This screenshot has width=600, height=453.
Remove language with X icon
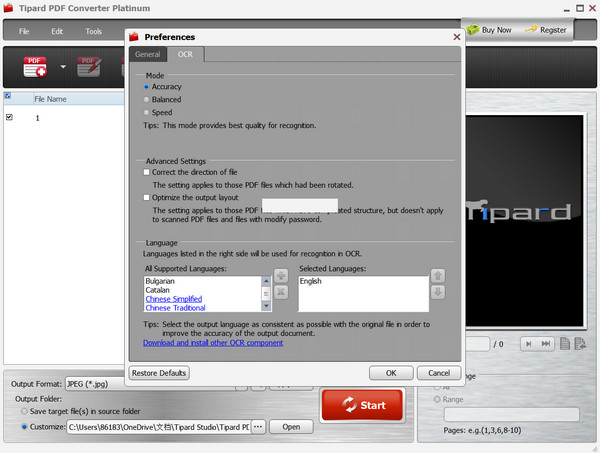pos(281,292)
